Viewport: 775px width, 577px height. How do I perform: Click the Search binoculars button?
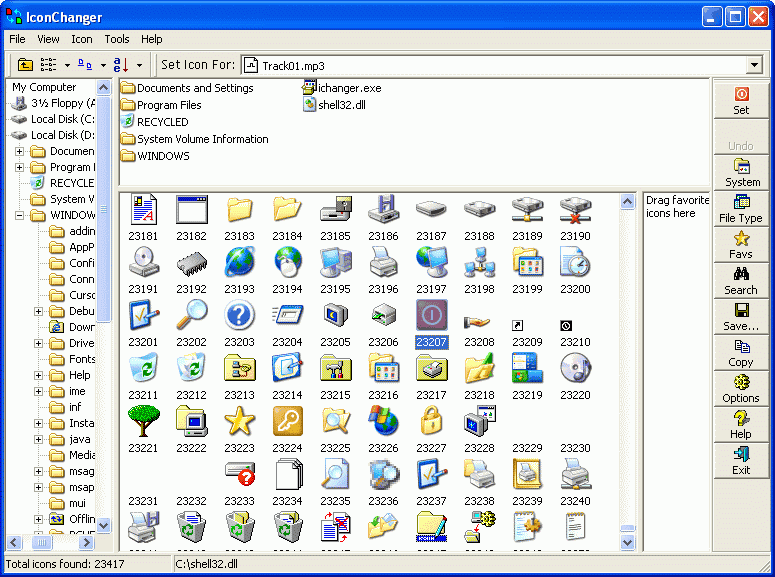point(741,281)
